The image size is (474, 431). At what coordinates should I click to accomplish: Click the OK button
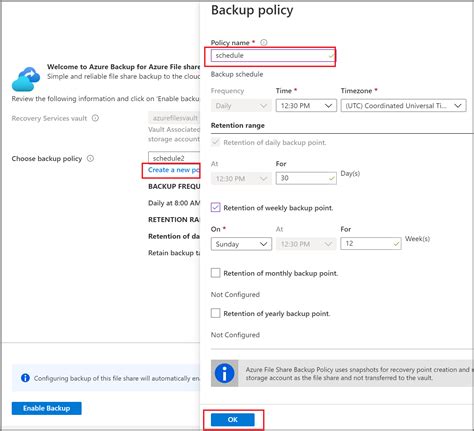pos(233,419)
